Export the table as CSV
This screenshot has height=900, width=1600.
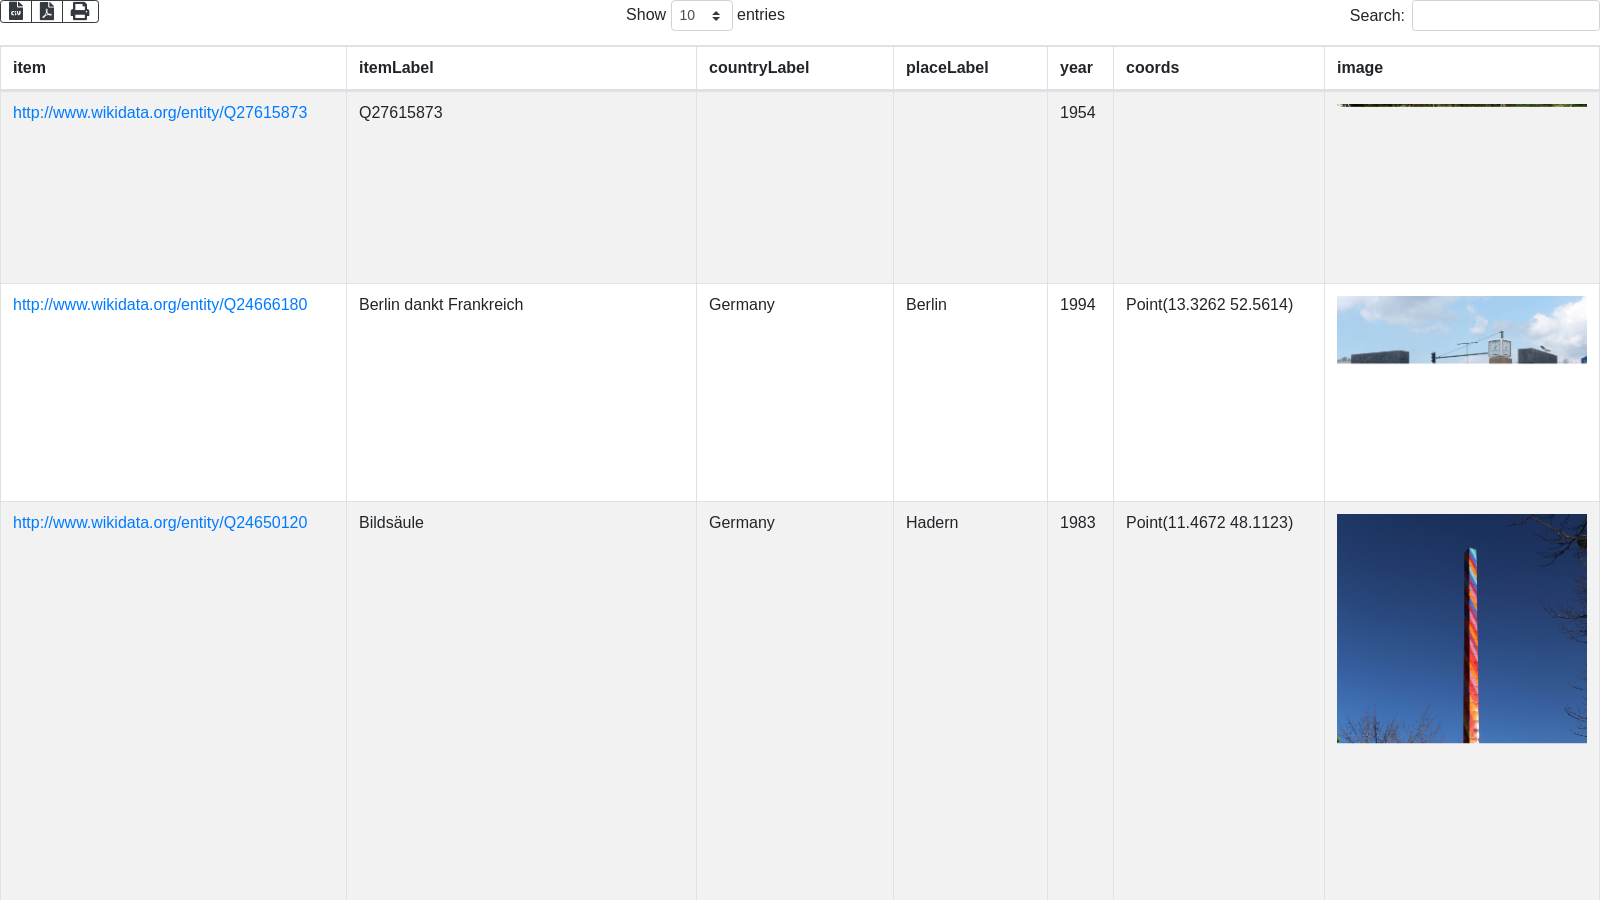(x=16, y=11)
